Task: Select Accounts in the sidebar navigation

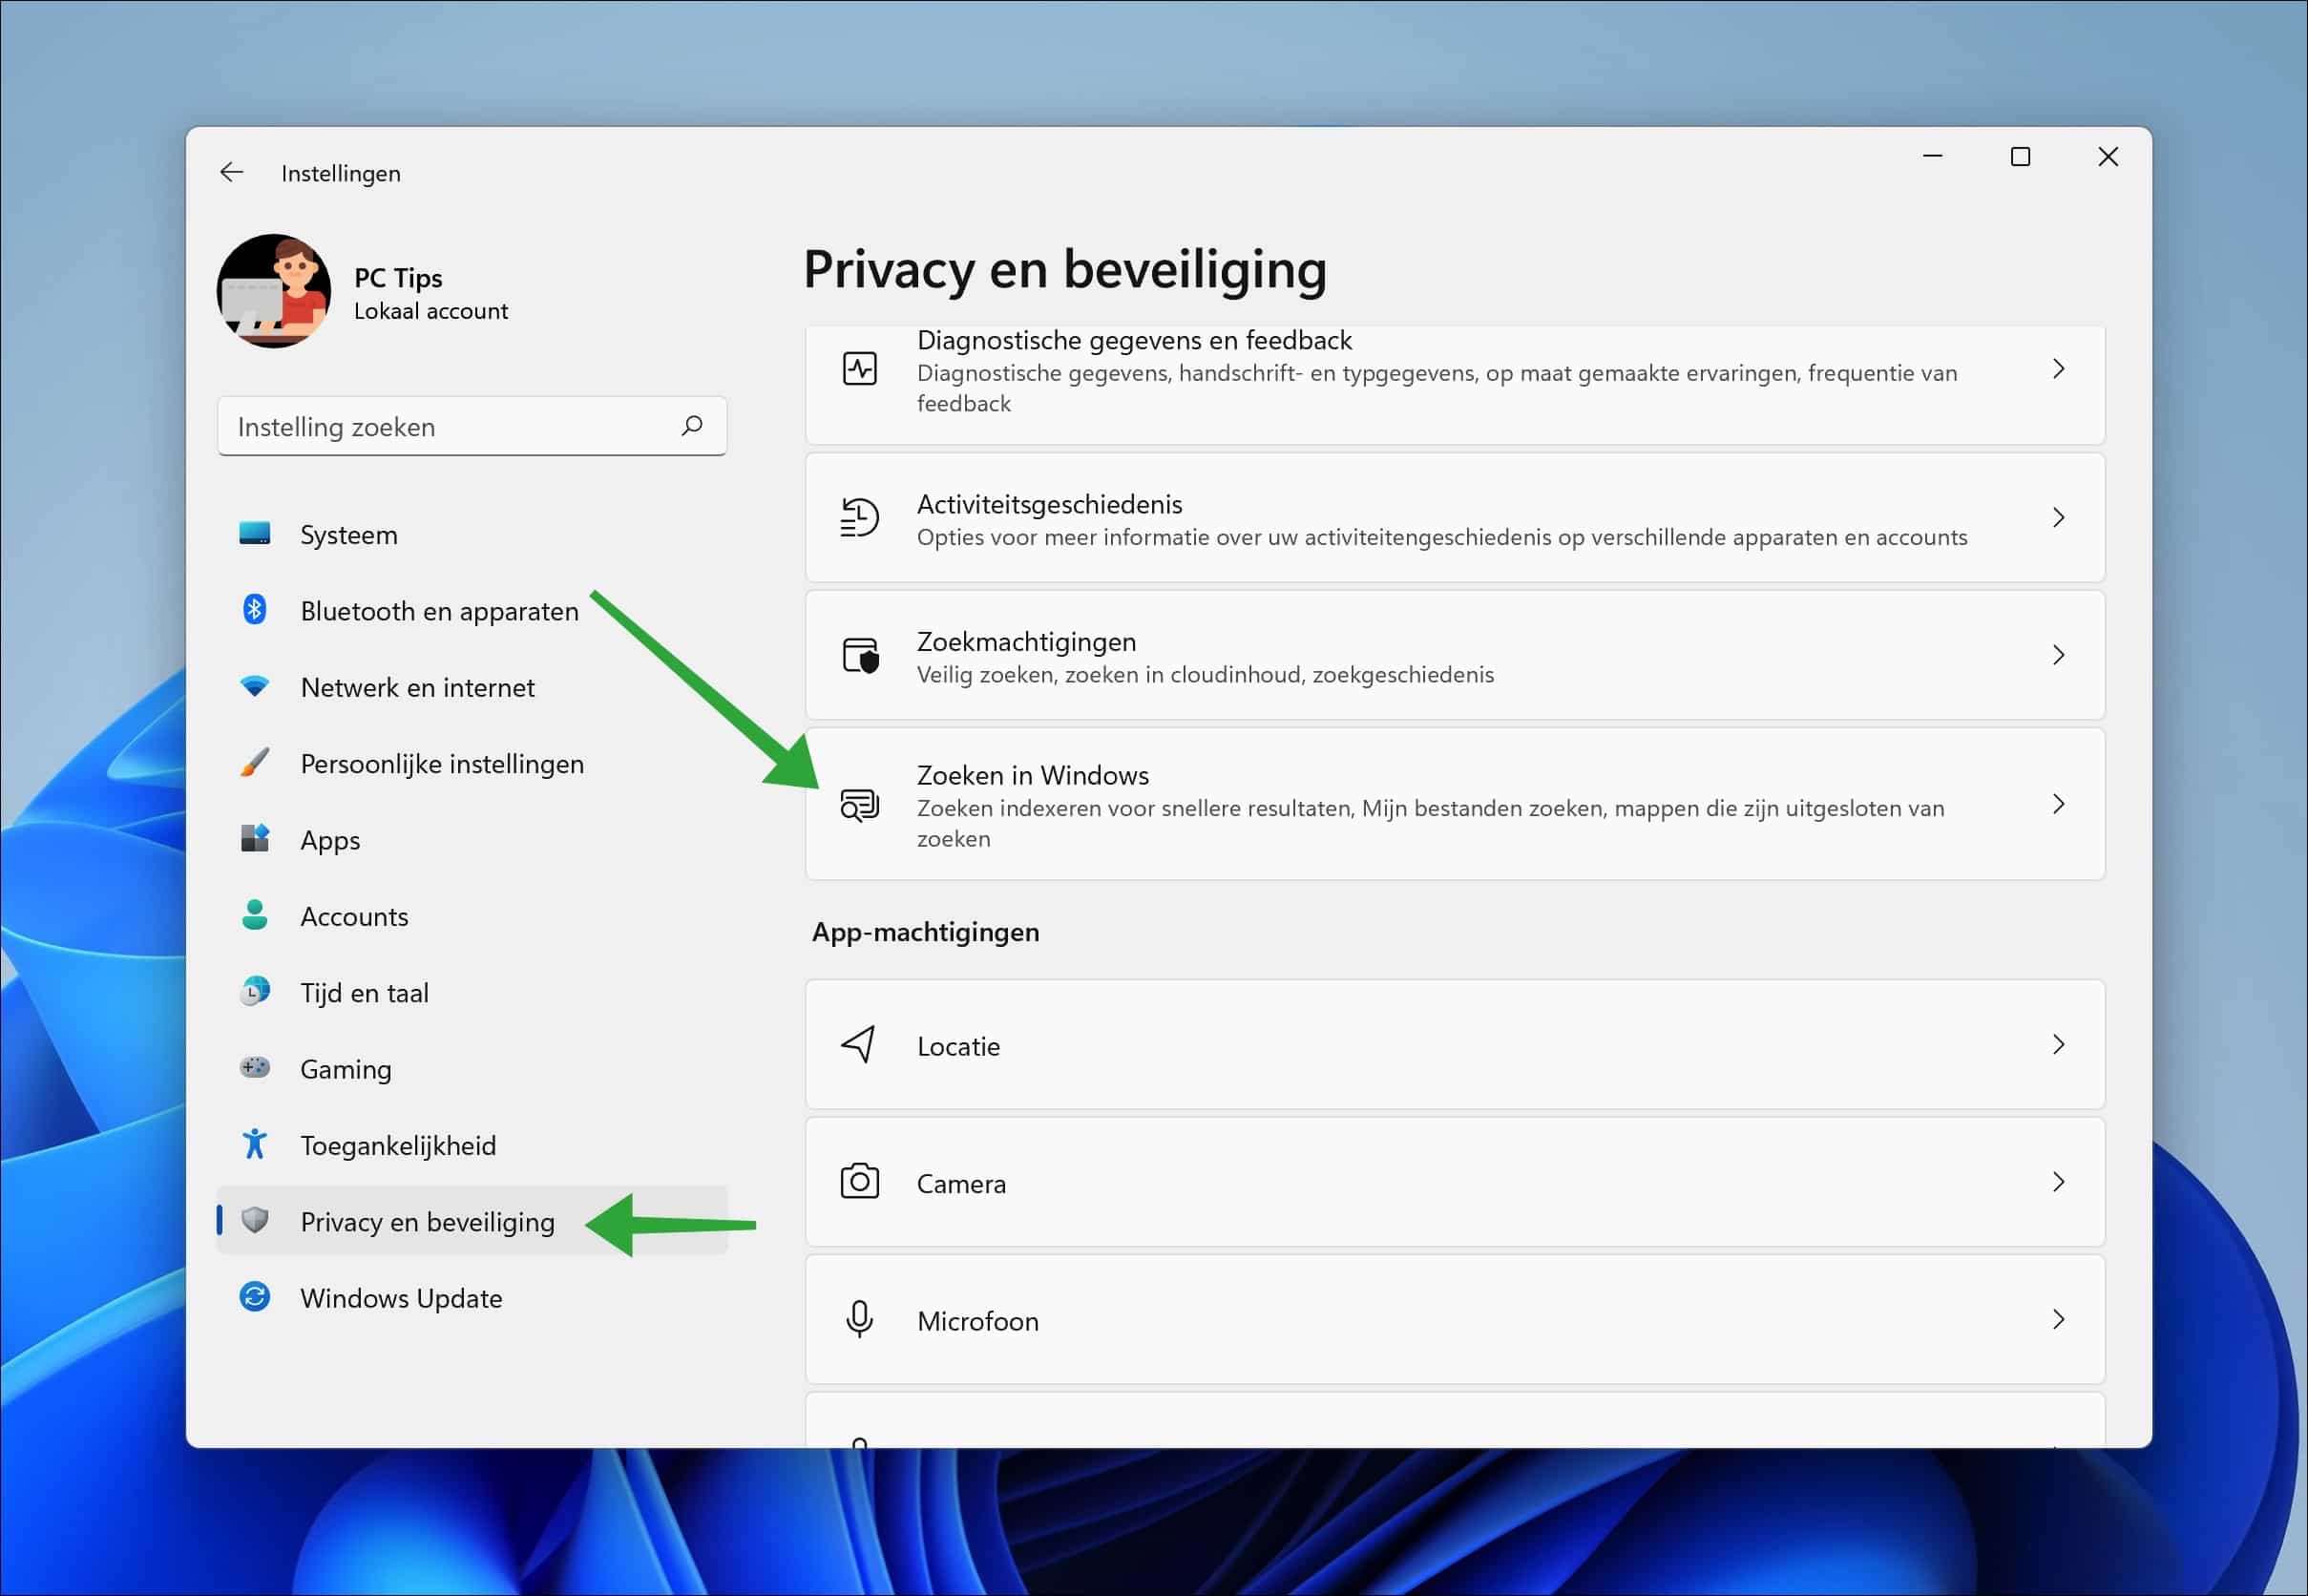Action: click(x=354, y=916)
